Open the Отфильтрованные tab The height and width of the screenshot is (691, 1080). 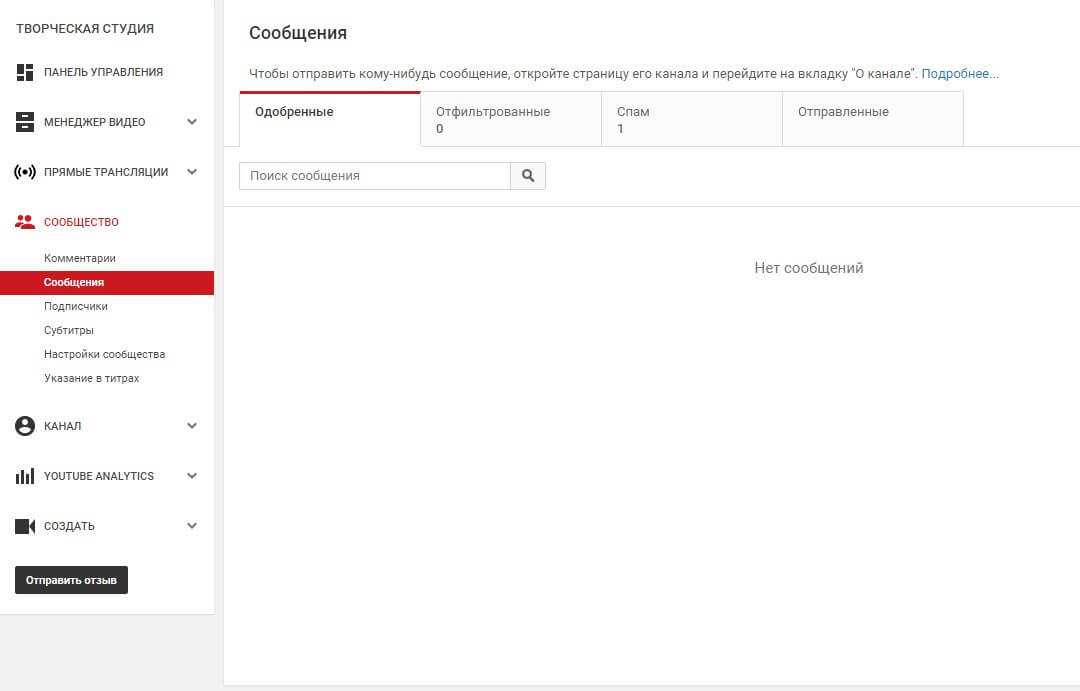511,119
